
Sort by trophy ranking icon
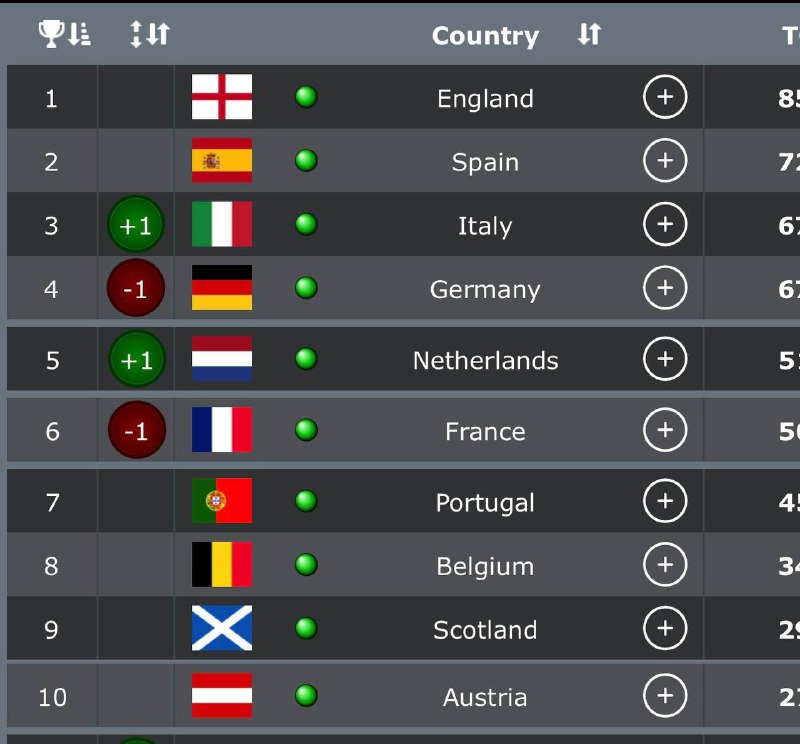point(65,34)
